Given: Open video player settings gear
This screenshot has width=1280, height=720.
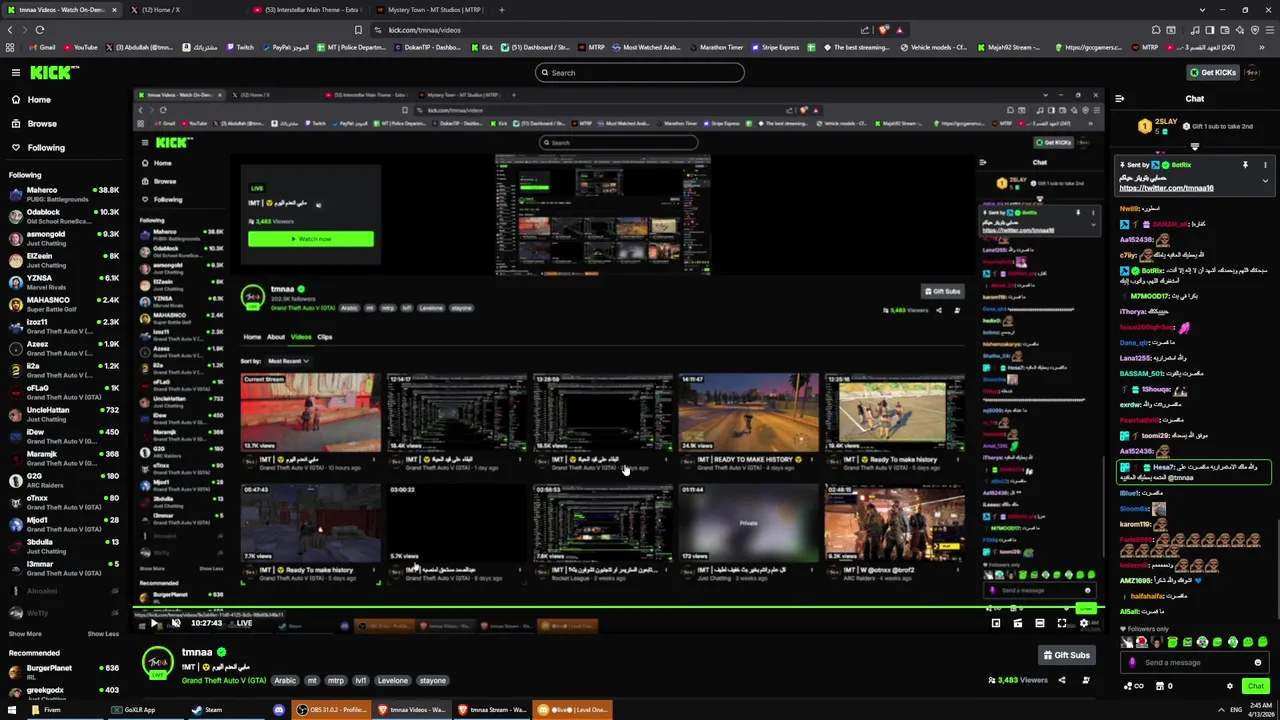Looking at the screenshot, I should point(1084,623).
